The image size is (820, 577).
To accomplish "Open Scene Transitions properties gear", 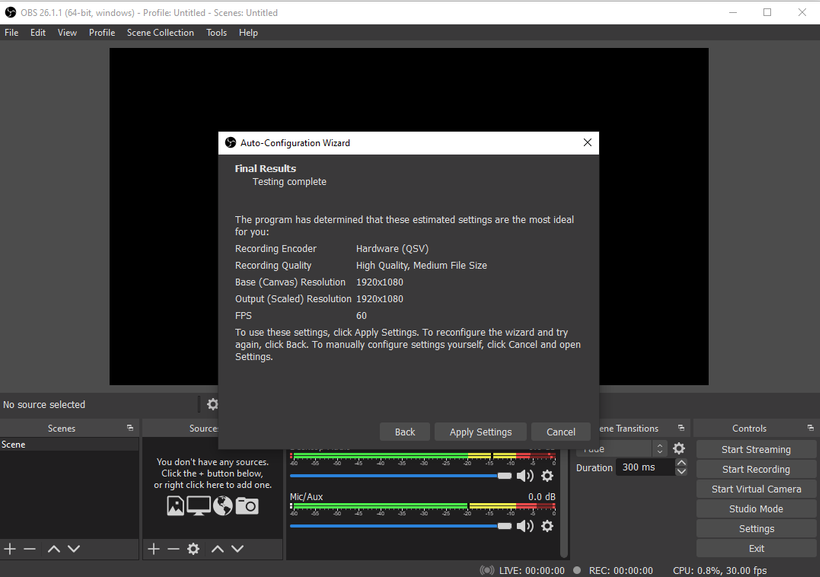I will point(678,448).
